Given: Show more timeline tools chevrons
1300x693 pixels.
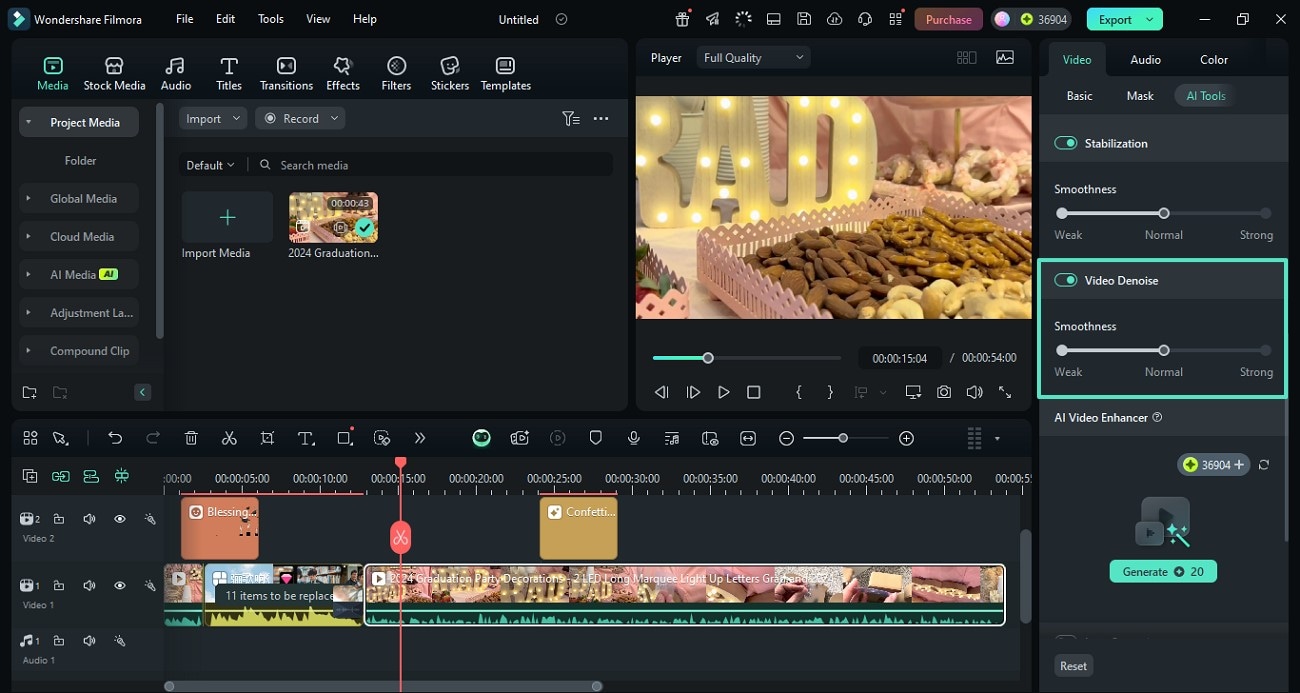Looking at the screenshot, I should click(x=420, y=438).
